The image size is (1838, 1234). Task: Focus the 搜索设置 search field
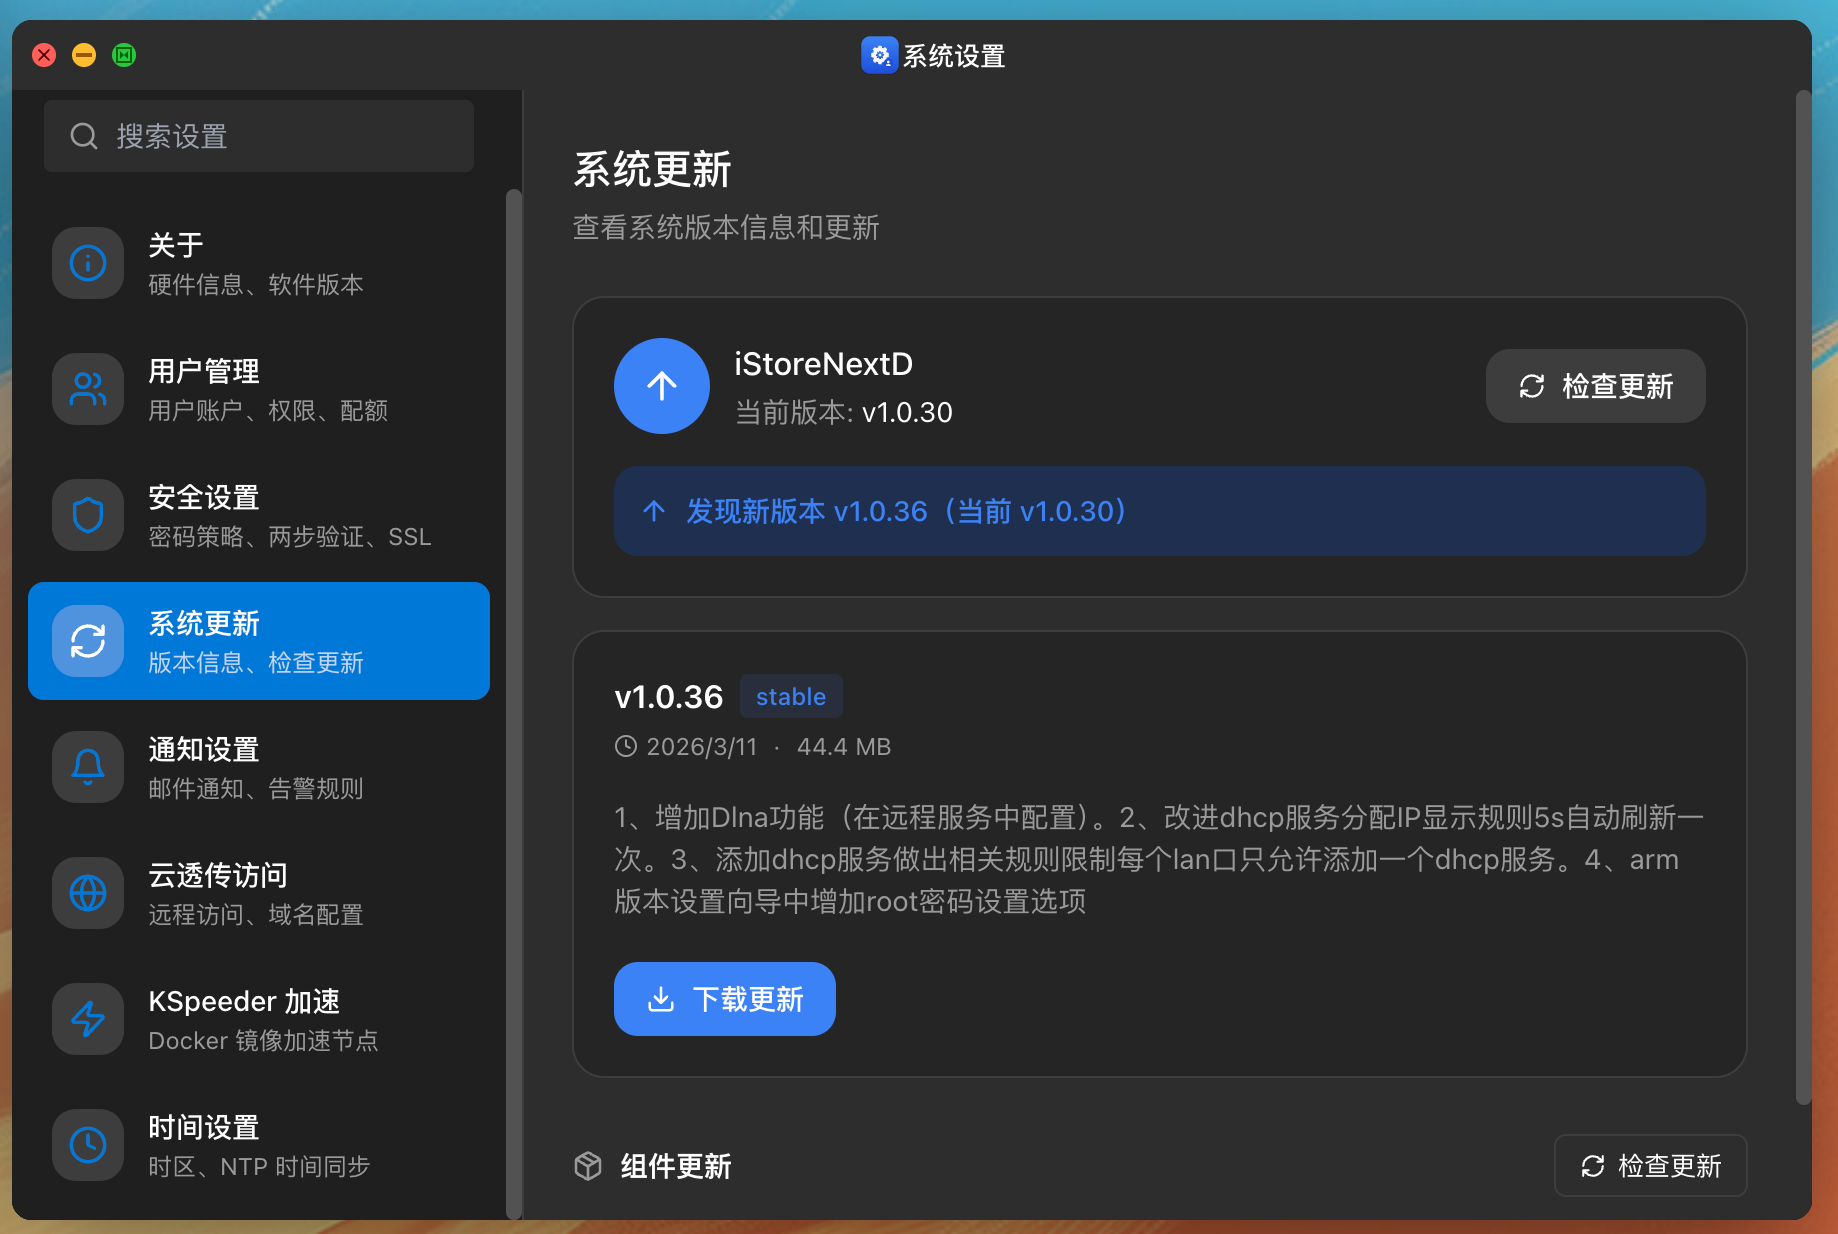pyautogui.click(x=259, y=136)
